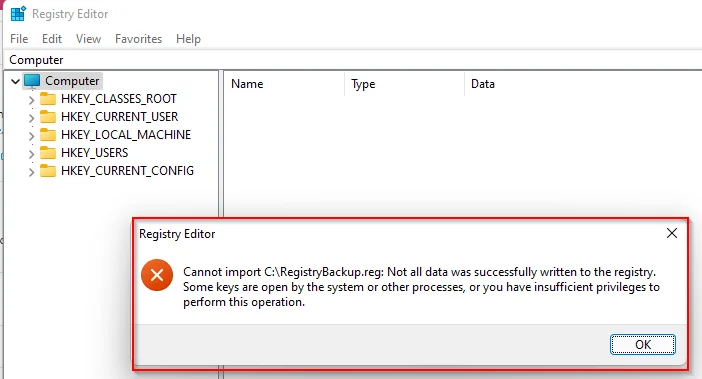
Task: Expand HKEY_CURRENT_CONFIG chevron
Action: coord(31,172)
